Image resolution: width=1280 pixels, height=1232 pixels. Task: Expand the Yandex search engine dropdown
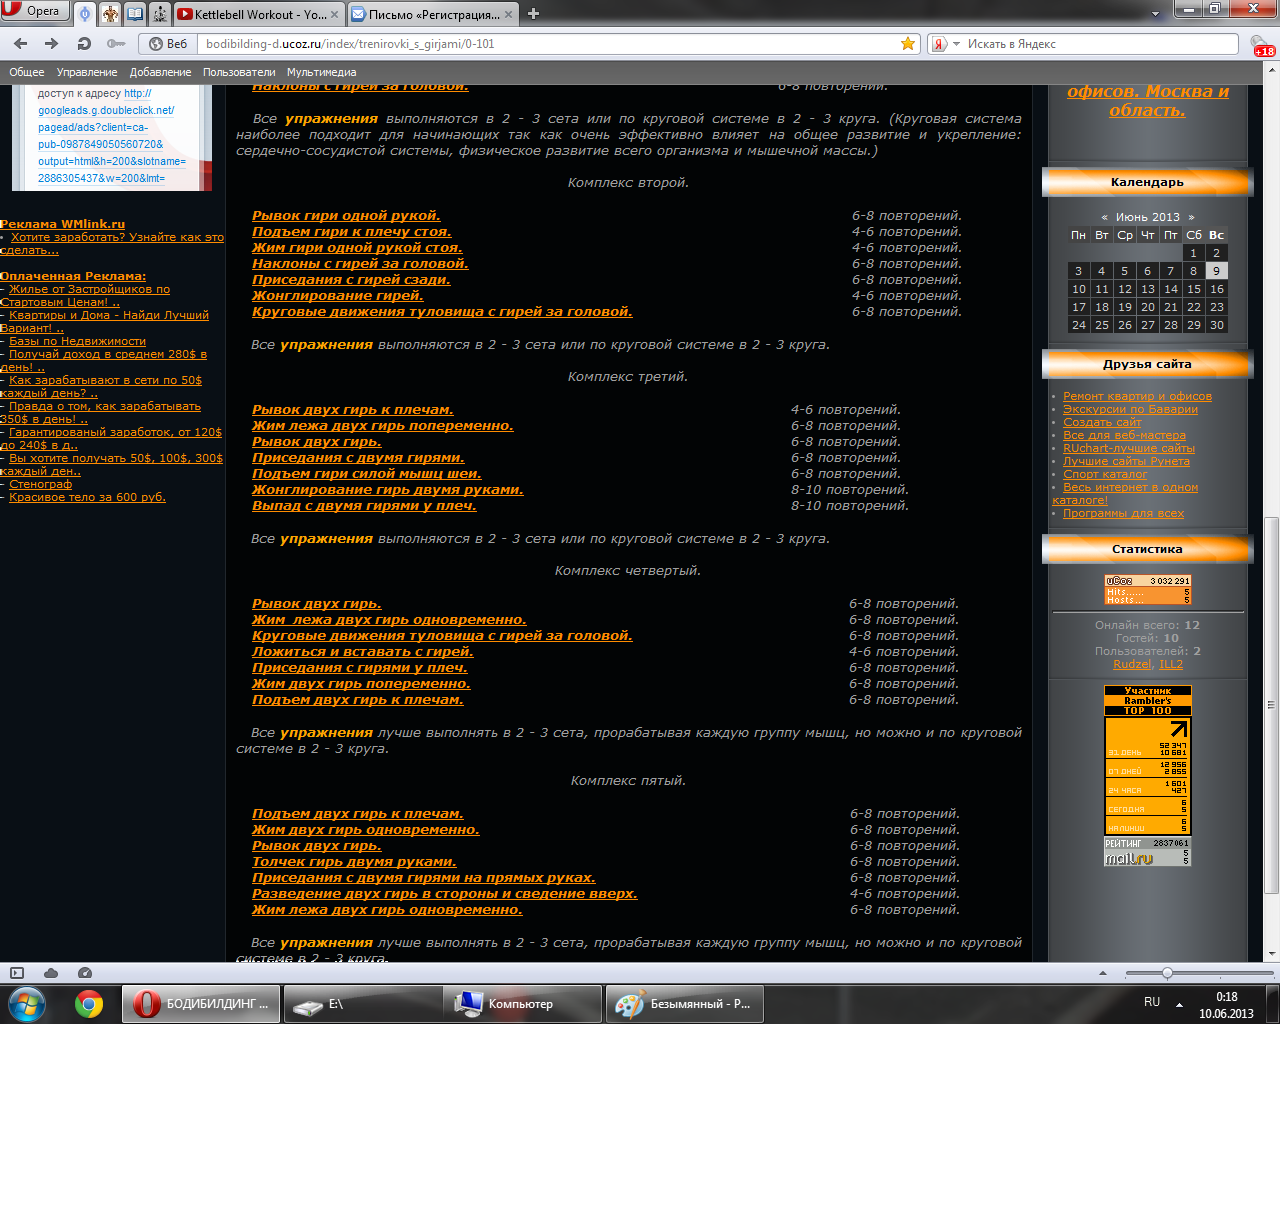click(956, 44)
